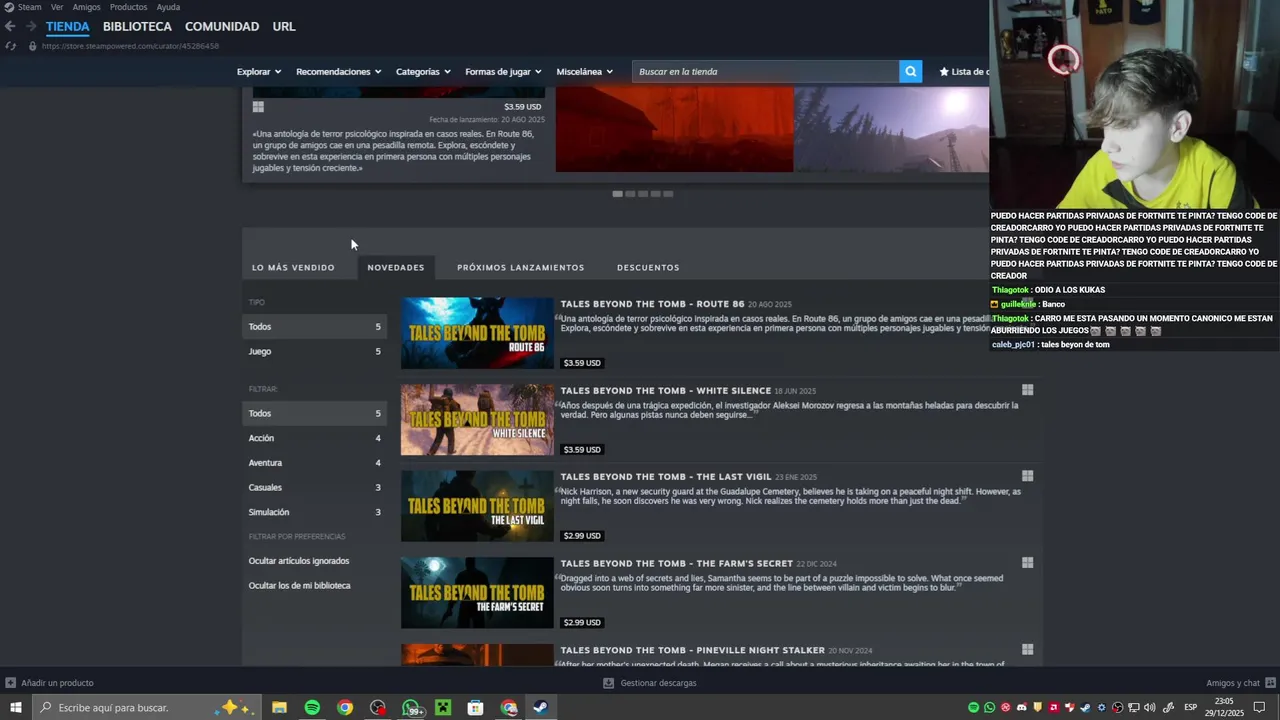Select Todos under Tipo filter
Image resolution: width=1280 pixels, height=720 pixels.
pyautogui.click(x=314, y=327)
